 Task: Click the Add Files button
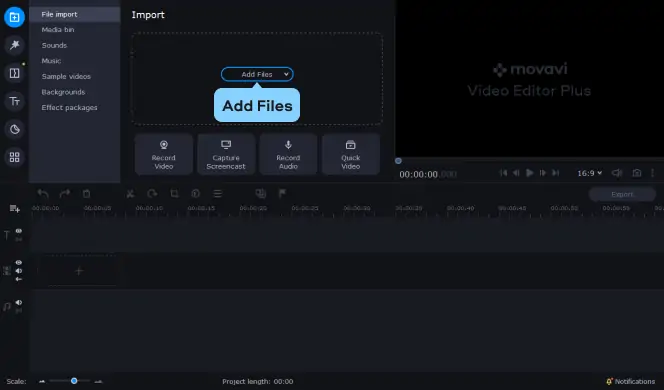click(257, 75)
